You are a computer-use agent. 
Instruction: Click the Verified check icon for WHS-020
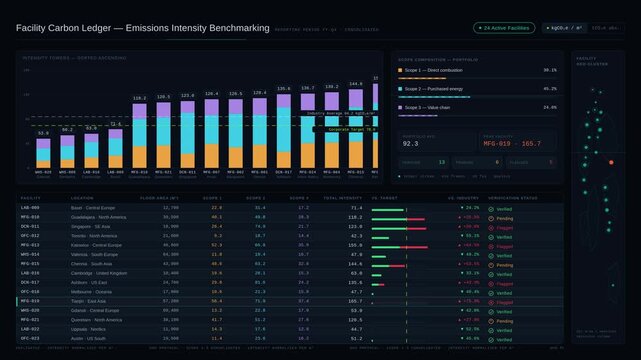[x=491, y=312]
